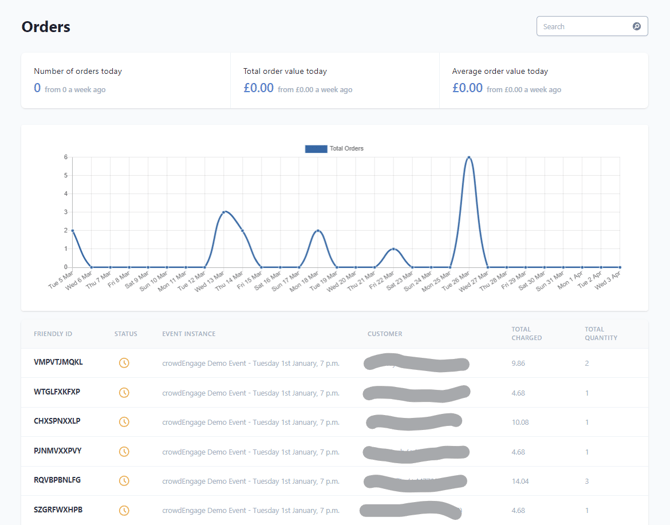
Task: Click the chart peak at Tue 26 Mar
Action: click(469, 157)
